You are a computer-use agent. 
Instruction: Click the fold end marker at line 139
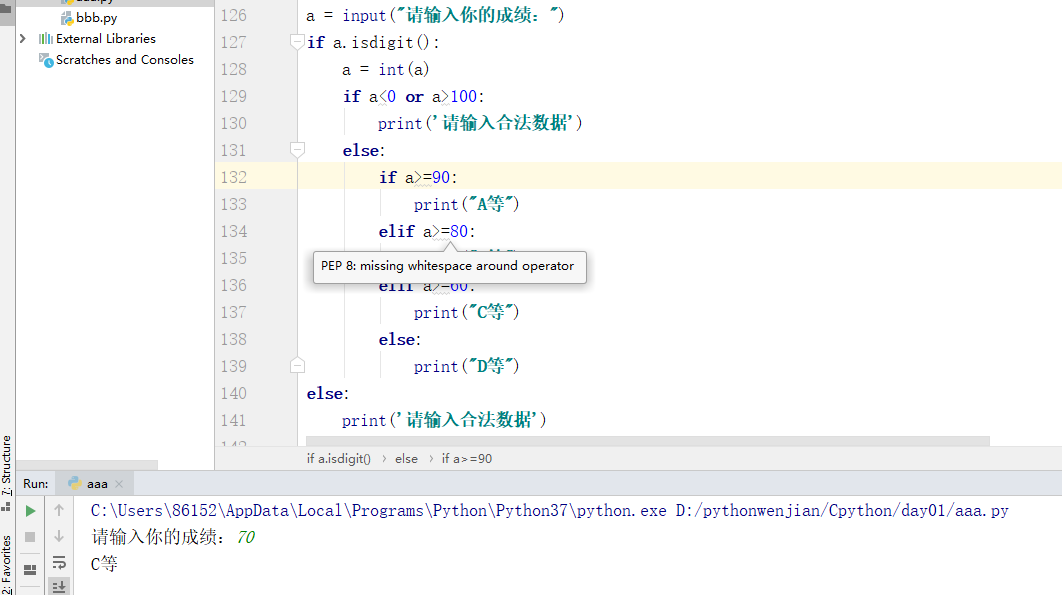(297, 366)
